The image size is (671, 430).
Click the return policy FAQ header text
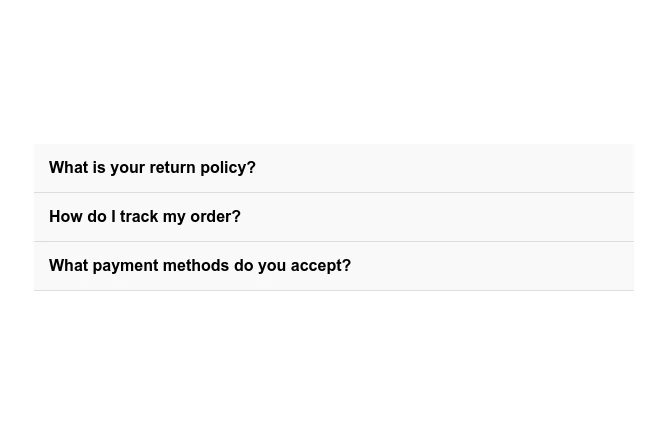point(152,168)
